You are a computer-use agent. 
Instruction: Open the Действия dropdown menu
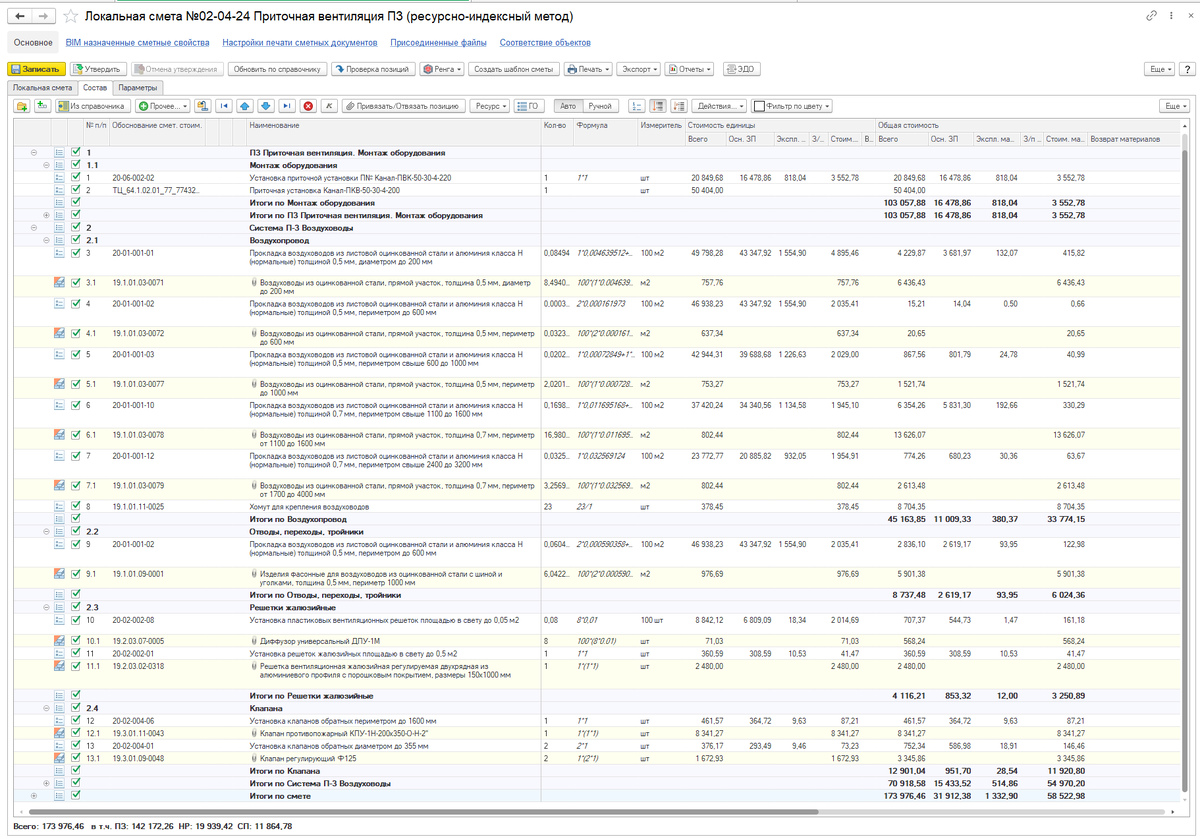719,105
